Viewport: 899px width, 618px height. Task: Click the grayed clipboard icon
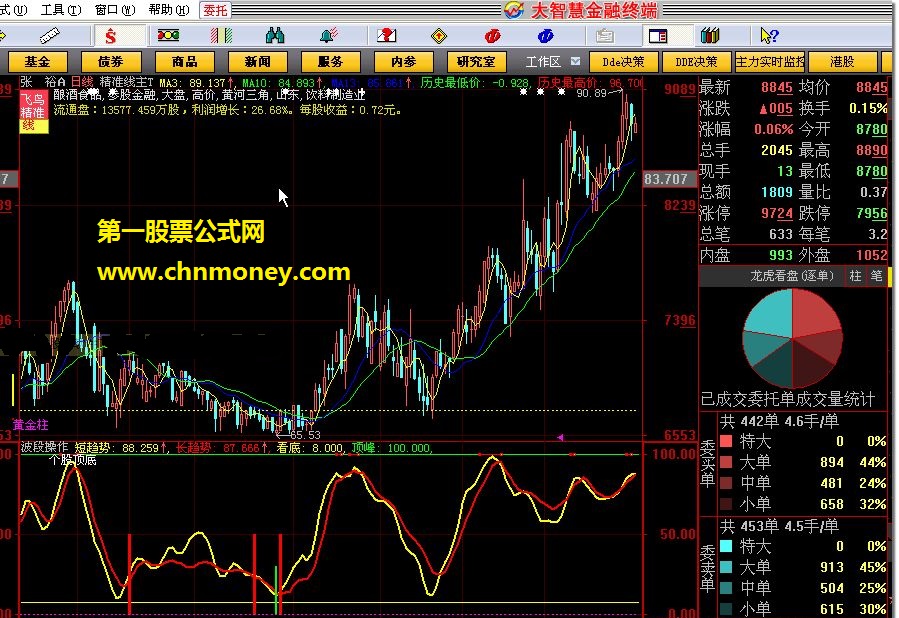click(x=604, y=36)
